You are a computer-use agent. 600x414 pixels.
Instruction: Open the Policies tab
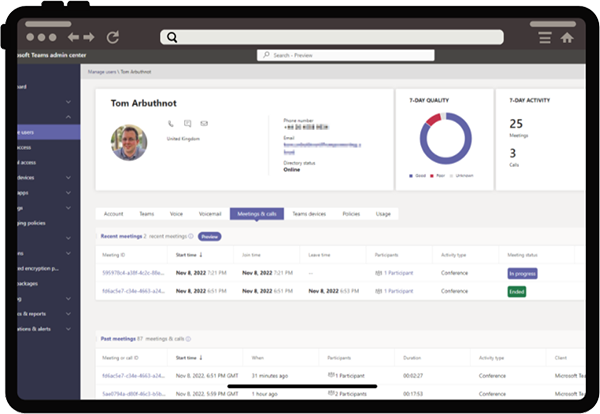pyautogui.click(x=351, y=214)
